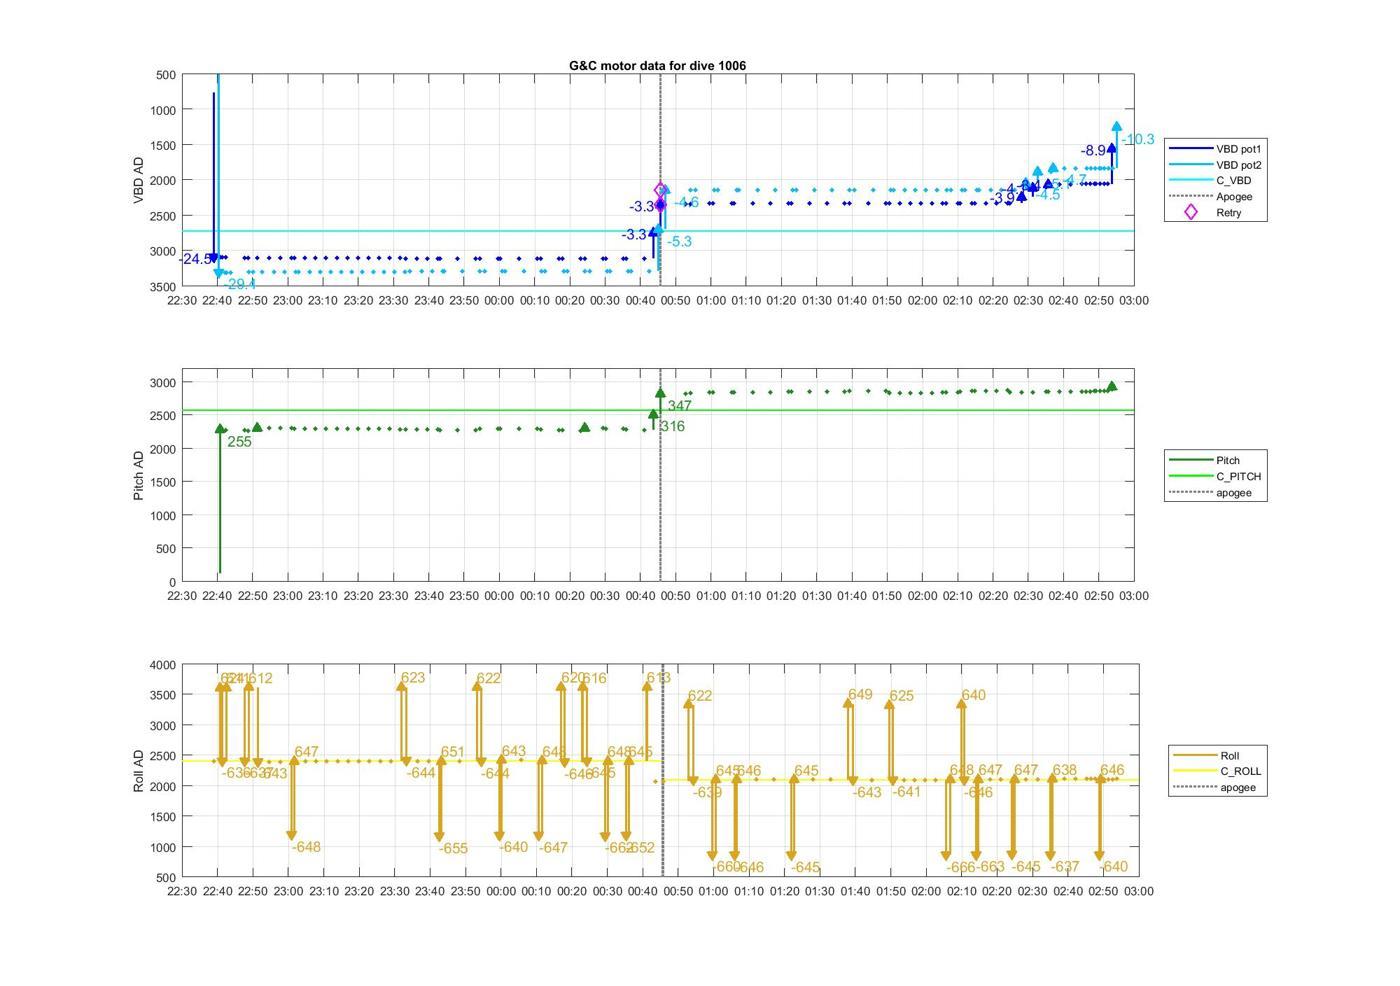
Task: Click the '01:30' time tick under the VBD plot
Action: pyautogui.click(x=817, y=301)
